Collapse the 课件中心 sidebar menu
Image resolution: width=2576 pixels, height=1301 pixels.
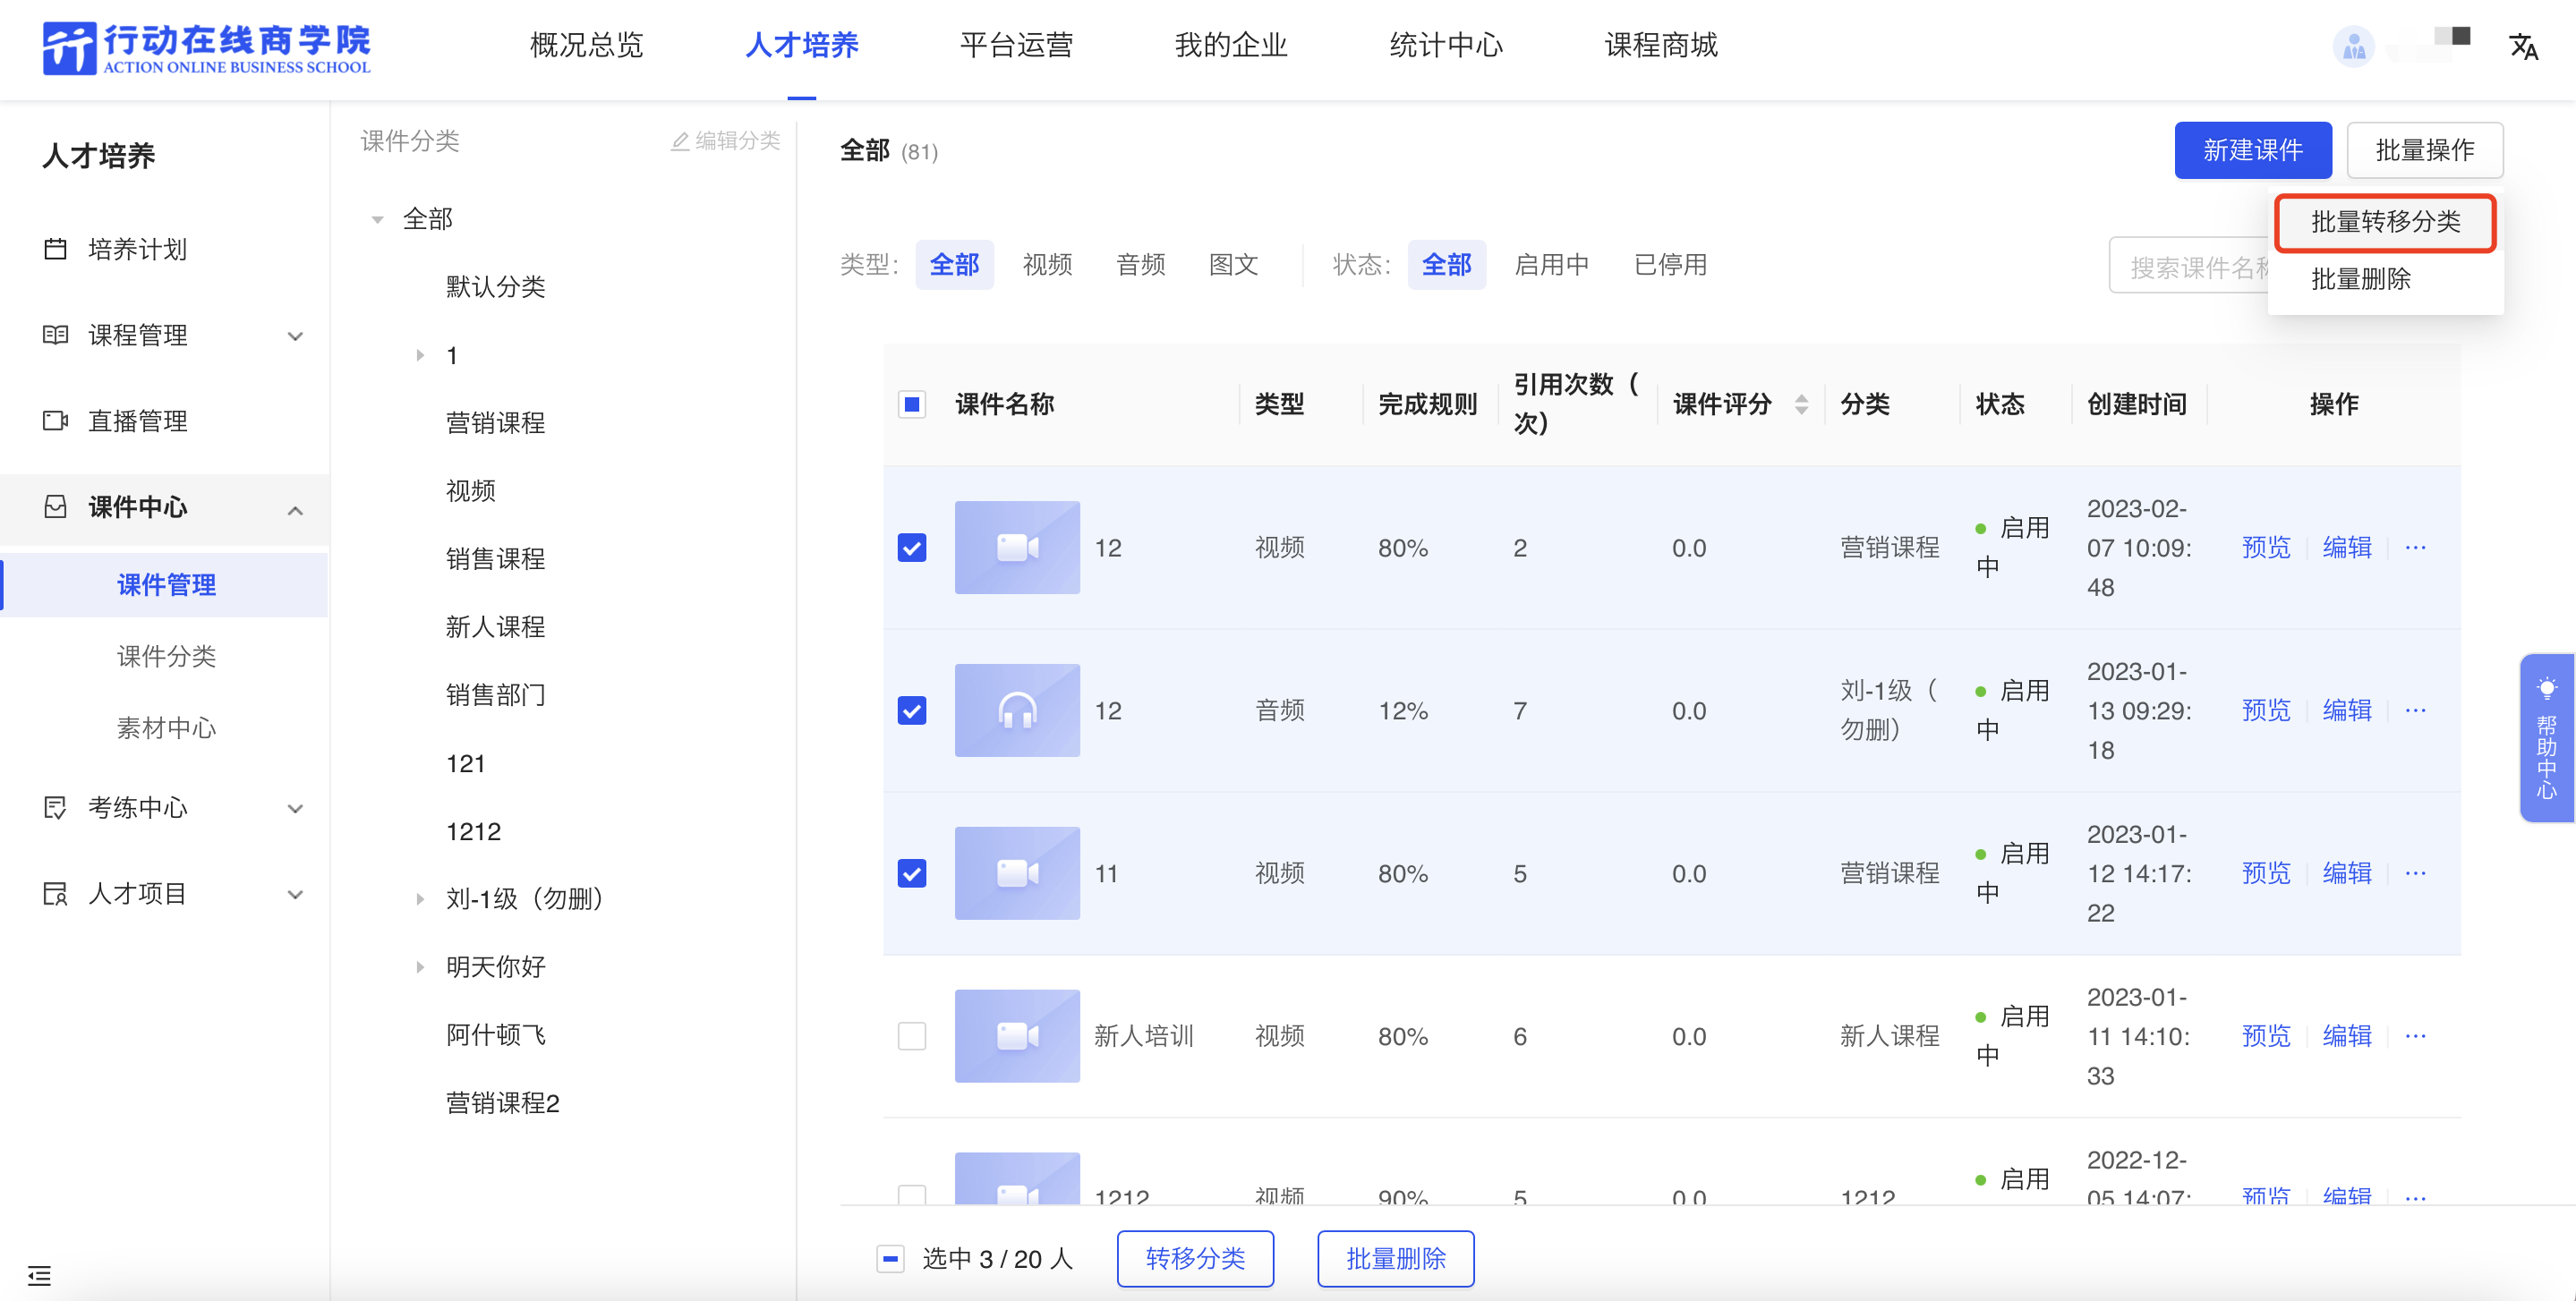pos(295,510)
